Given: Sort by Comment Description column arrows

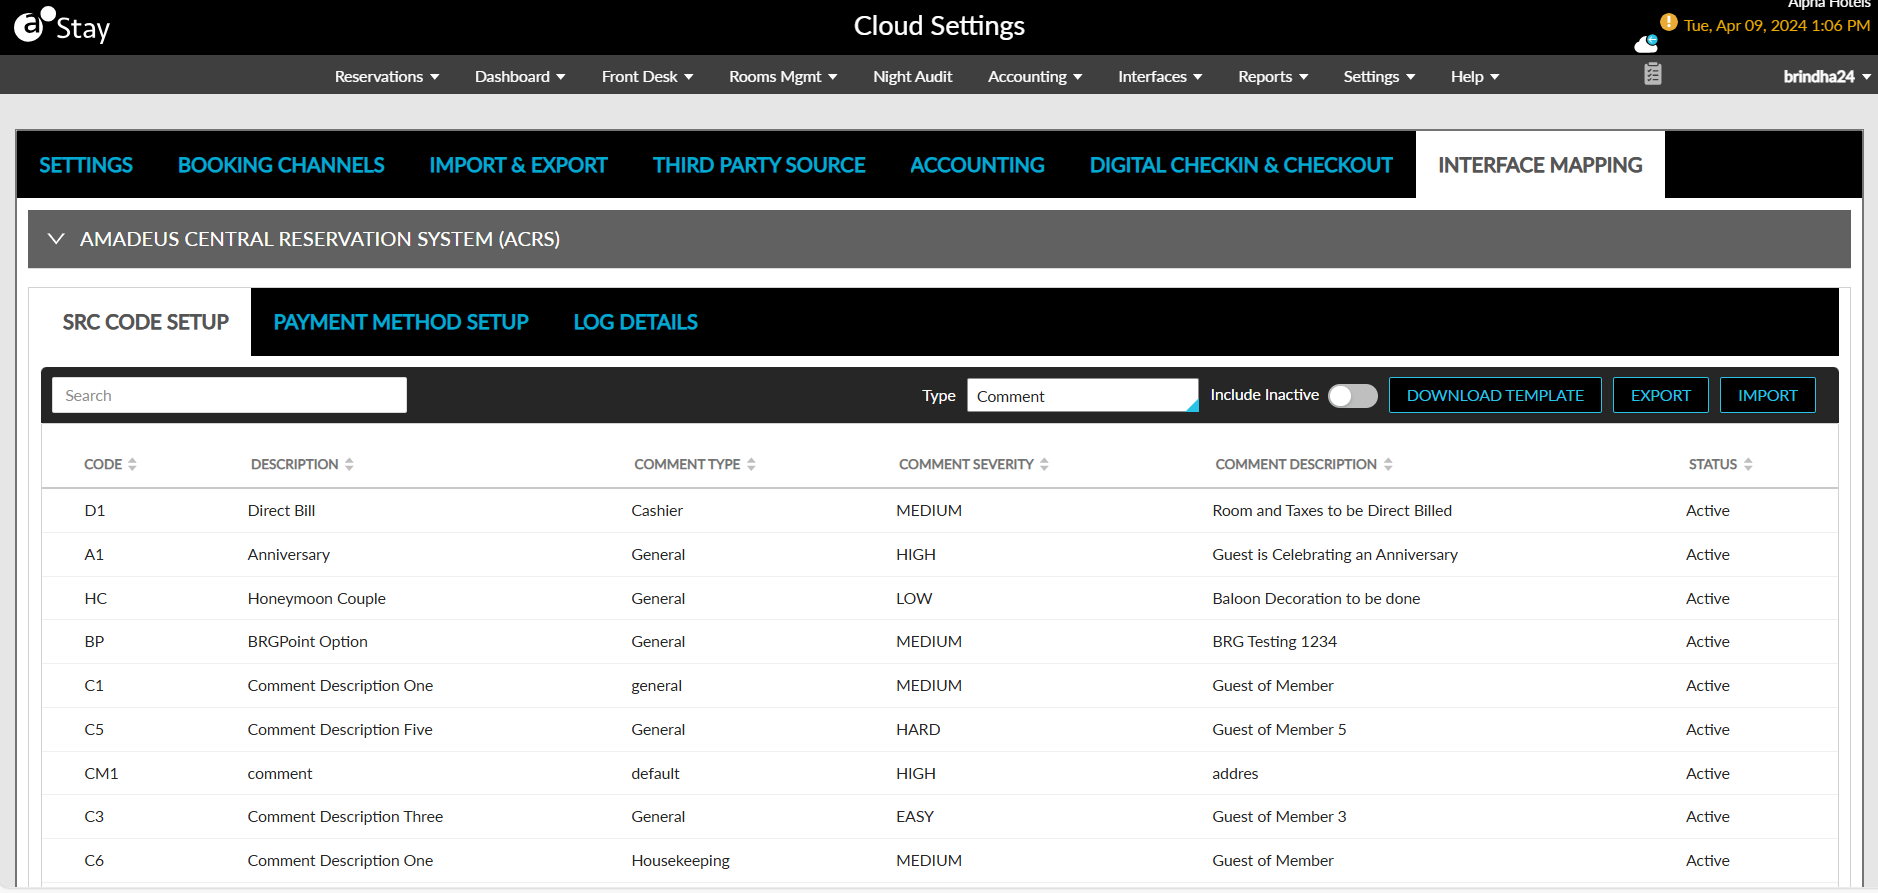Looking at the screenshot, I should point(1388,464).
